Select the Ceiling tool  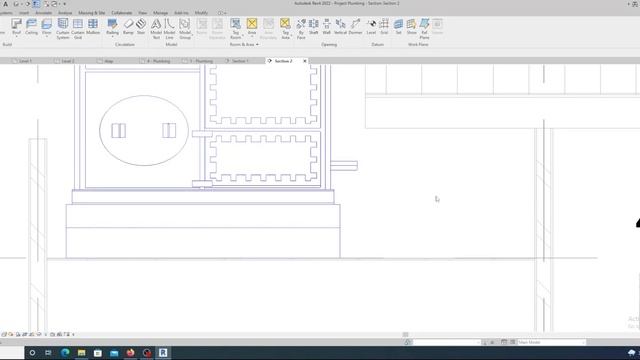click(31, 28)
